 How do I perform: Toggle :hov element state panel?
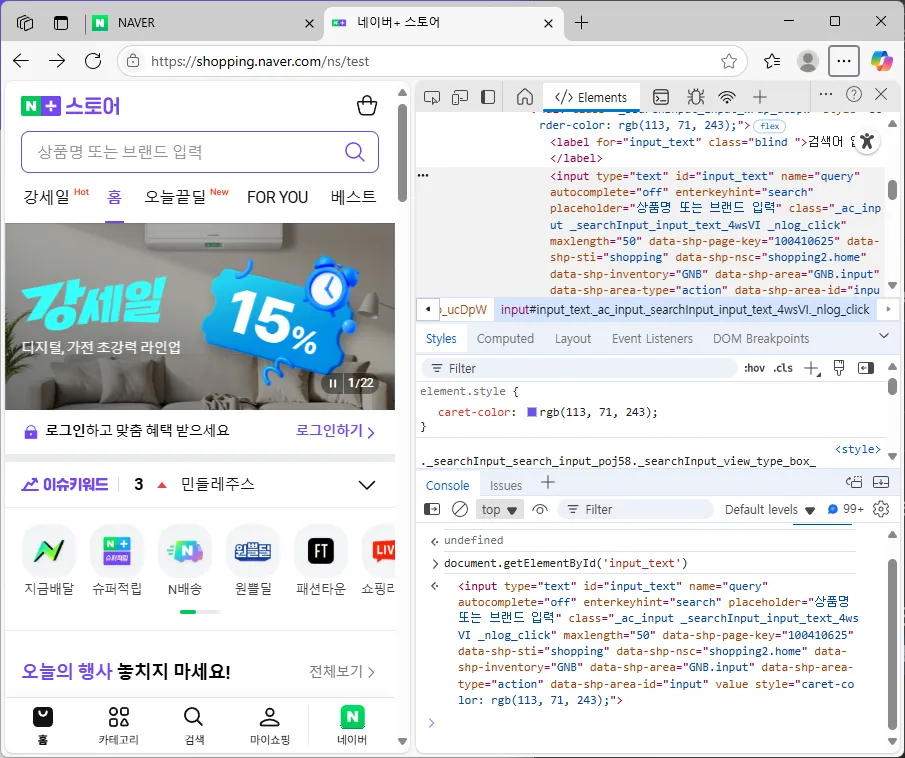(x=754, y=368)
